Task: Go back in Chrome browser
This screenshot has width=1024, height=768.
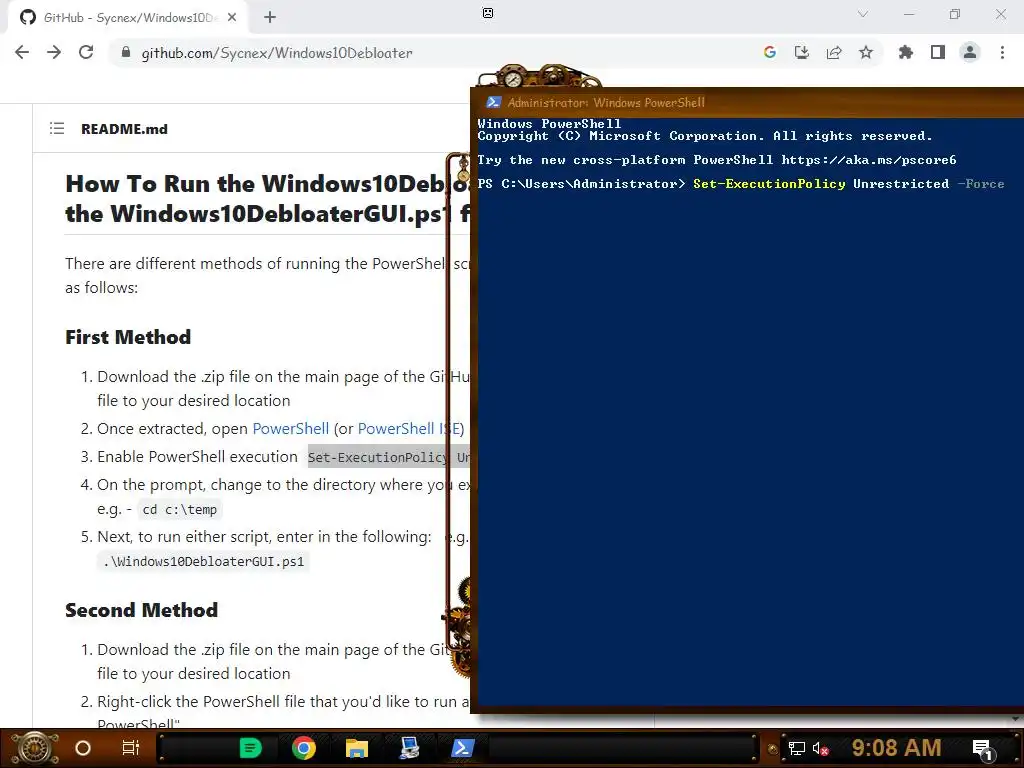Action: [22, 52]
